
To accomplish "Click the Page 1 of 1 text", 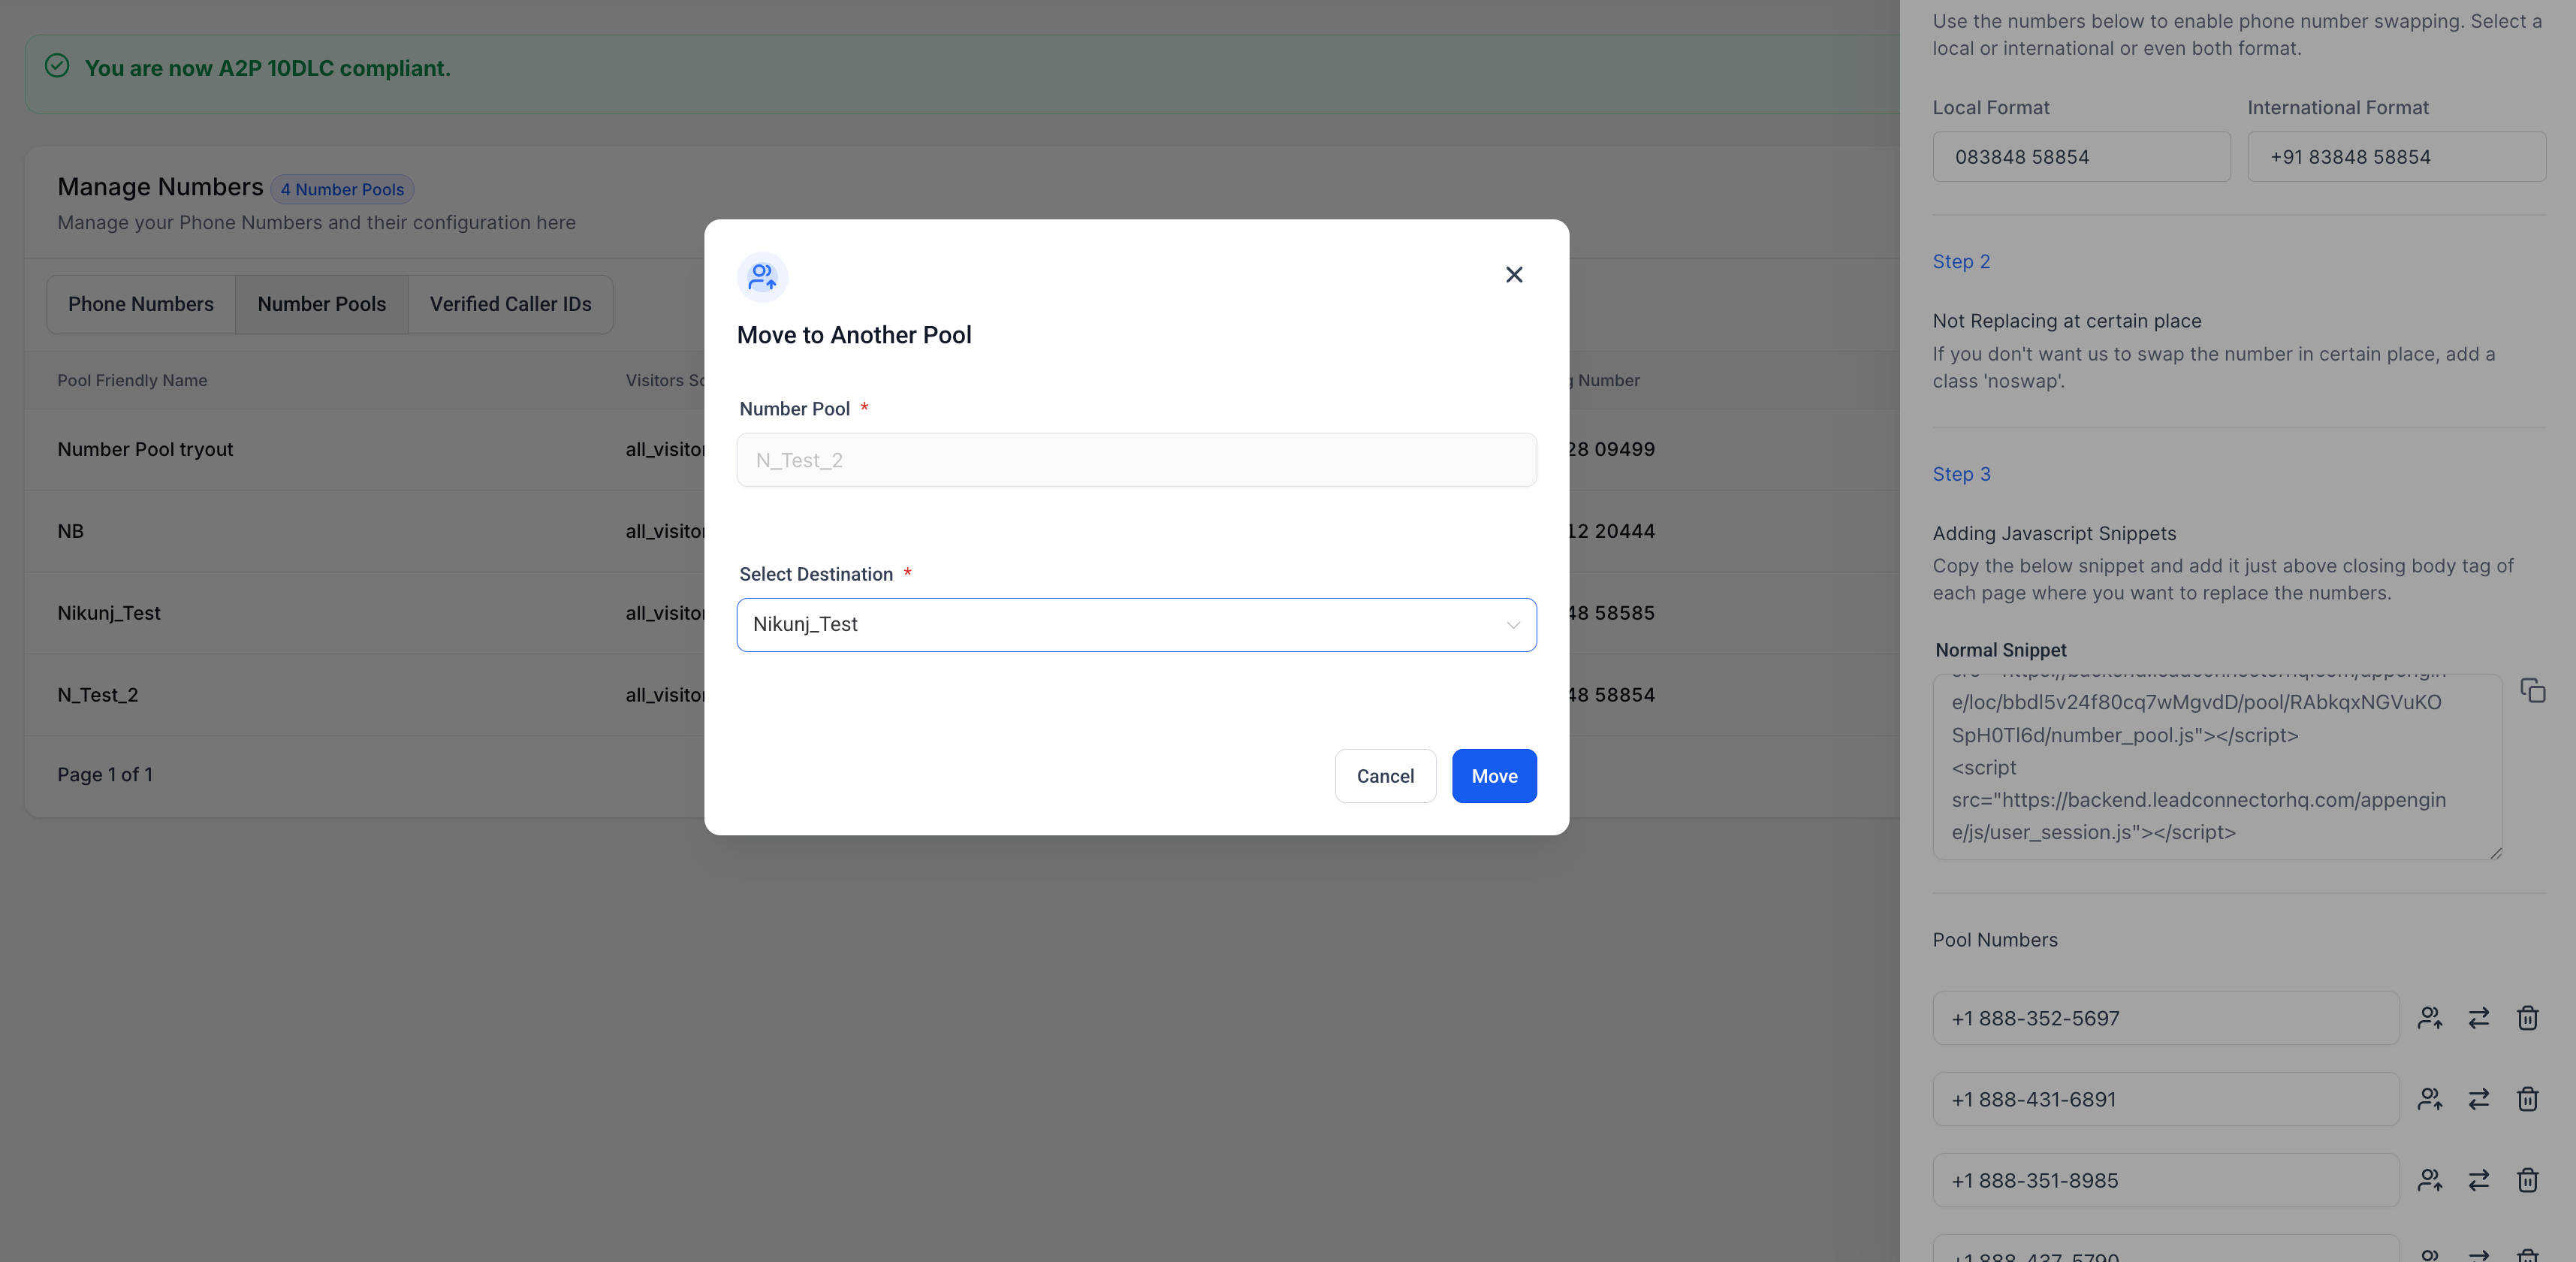I will [105, 774].
